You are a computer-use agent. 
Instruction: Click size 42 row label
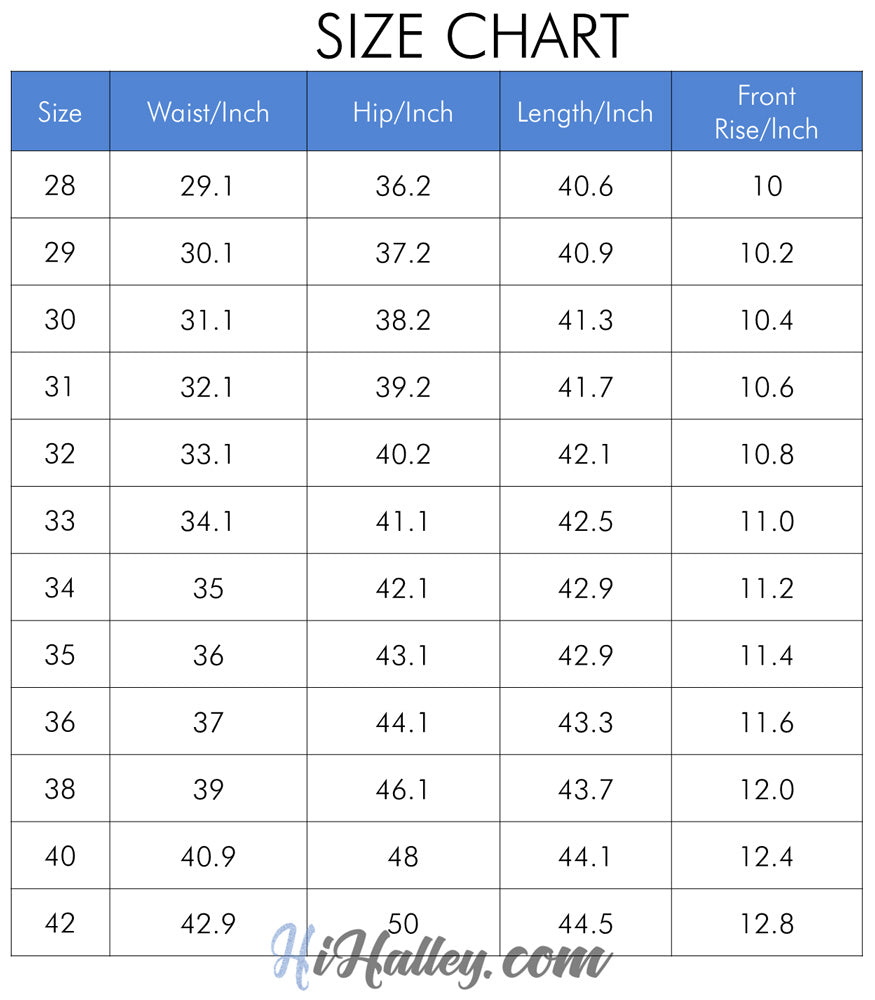[60, 923]
